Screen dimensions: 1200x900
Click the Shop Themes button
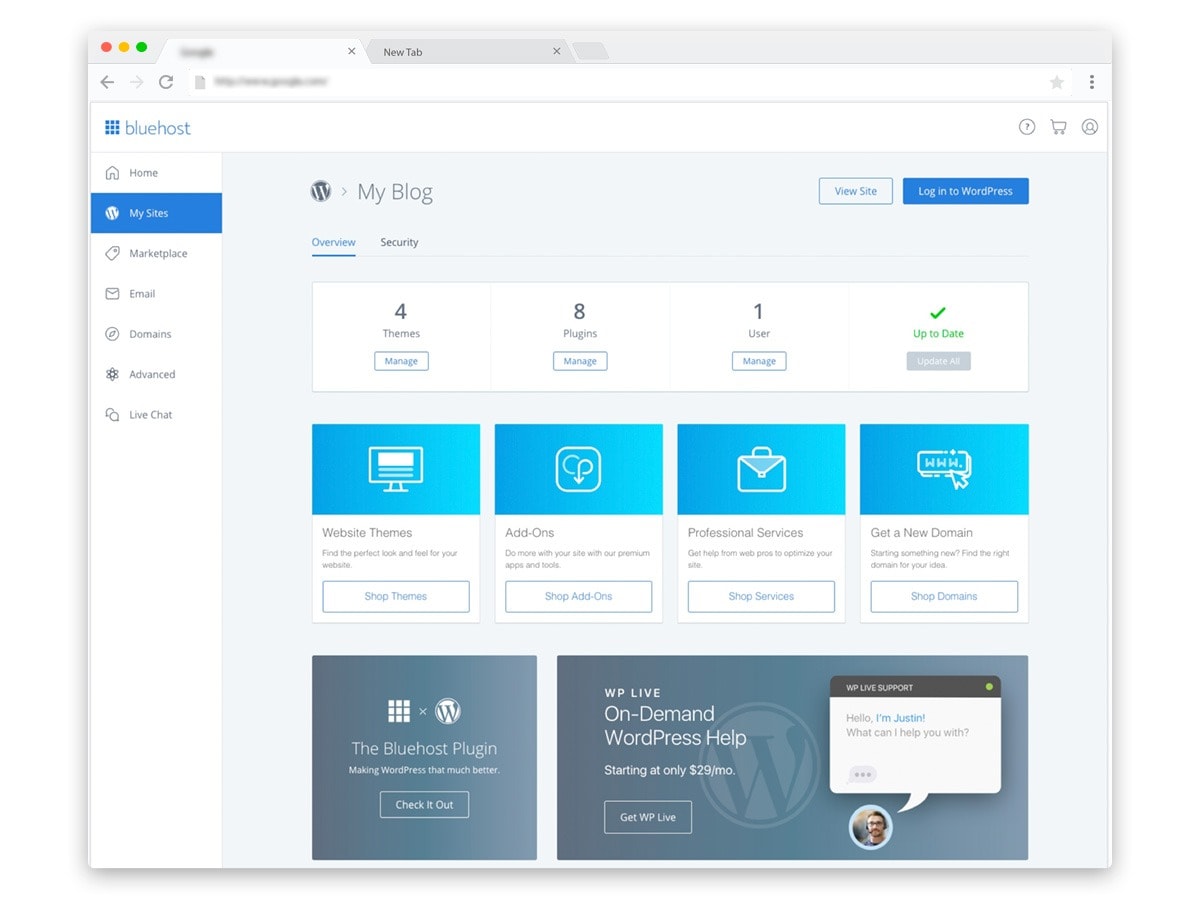click(396, 596)
